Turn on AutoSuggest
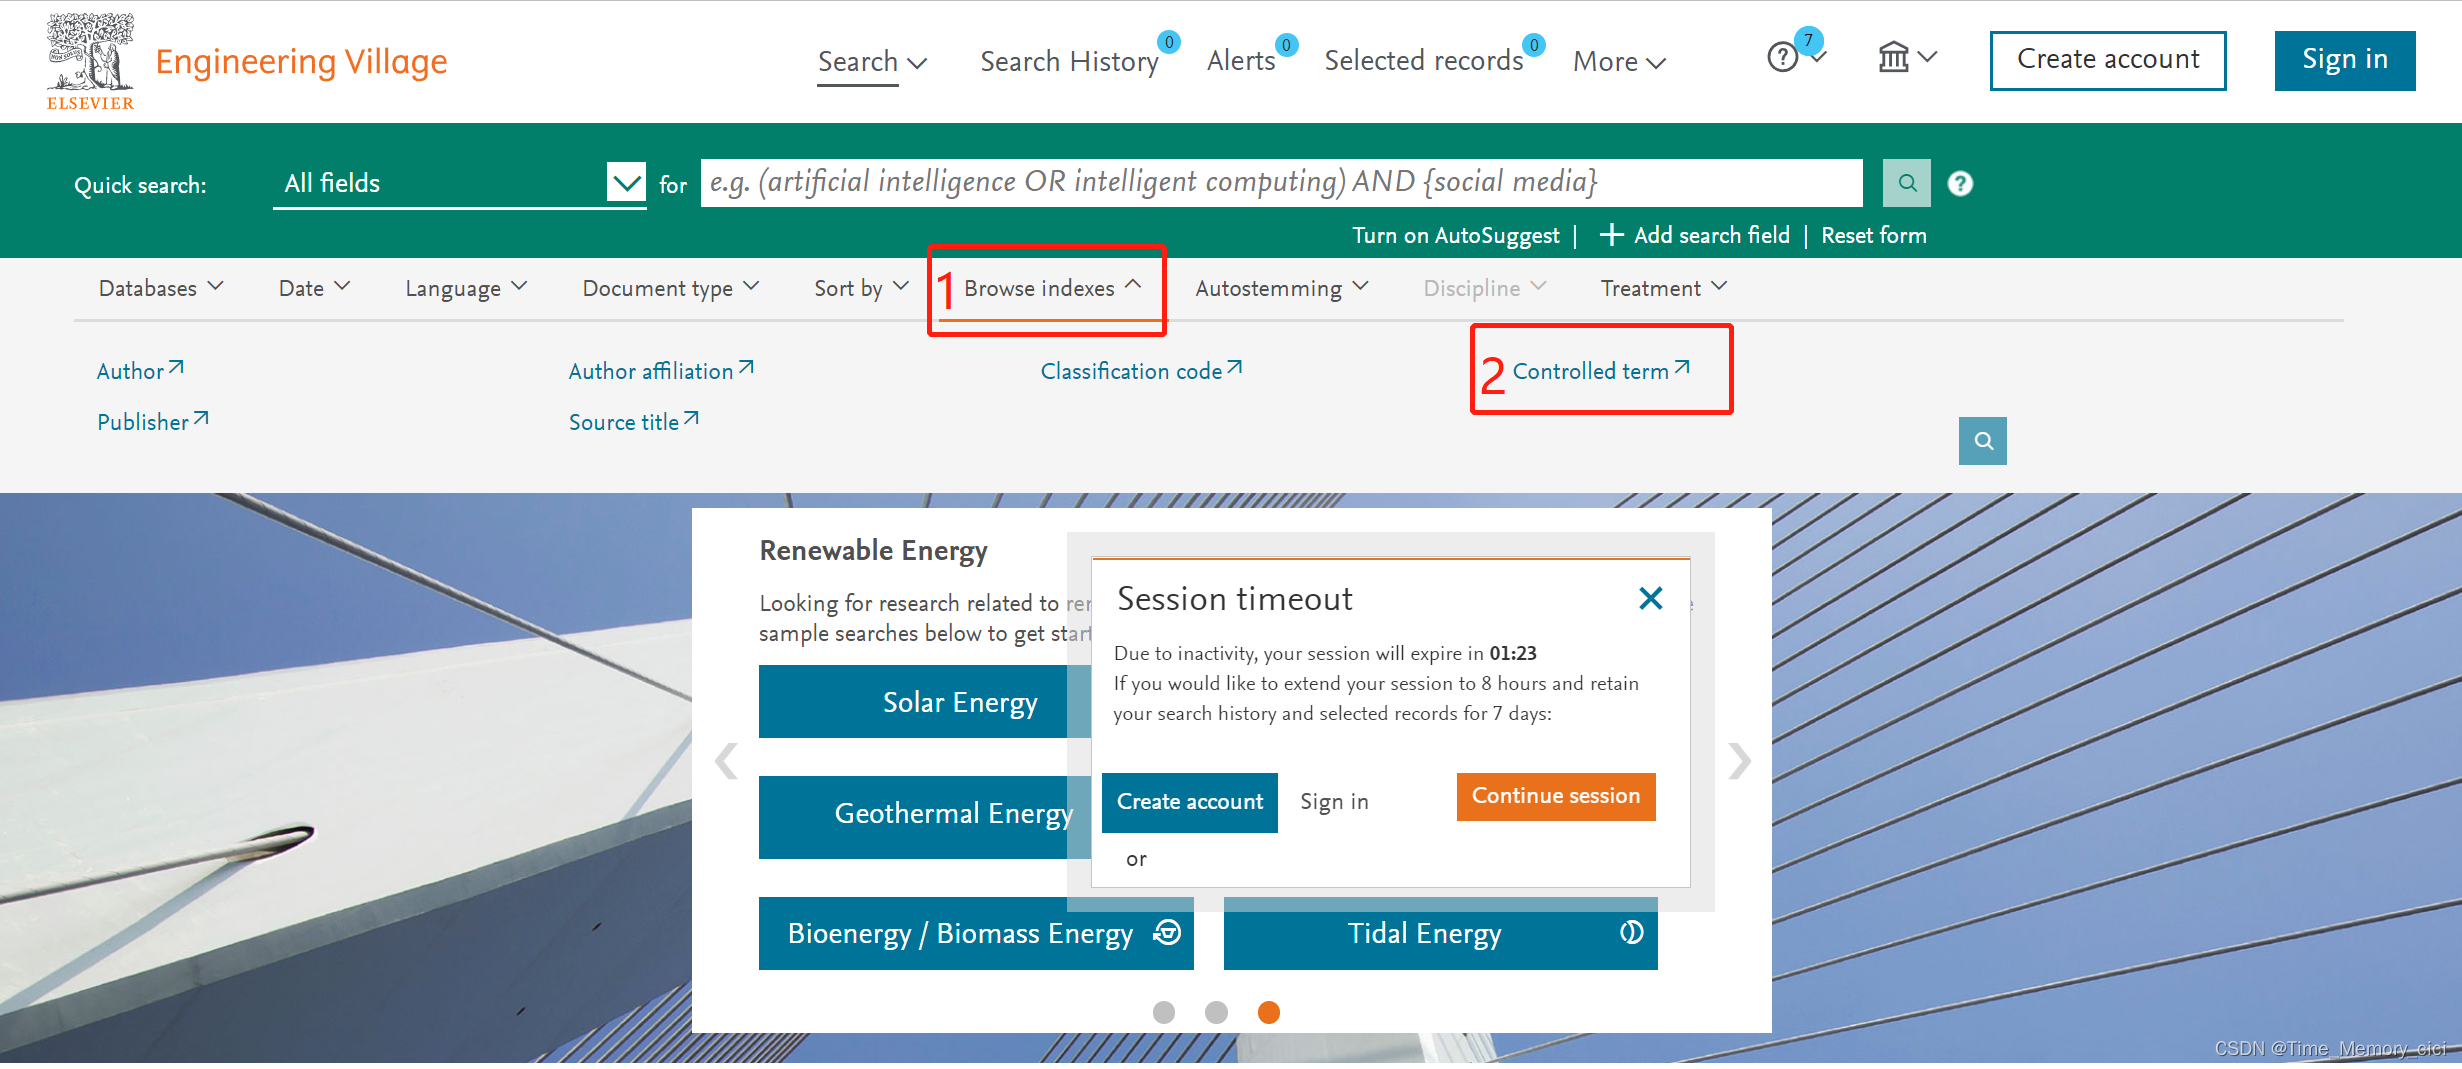Image resolution: width=2462 pixels, height=1069 pixels. point(1456,235)
